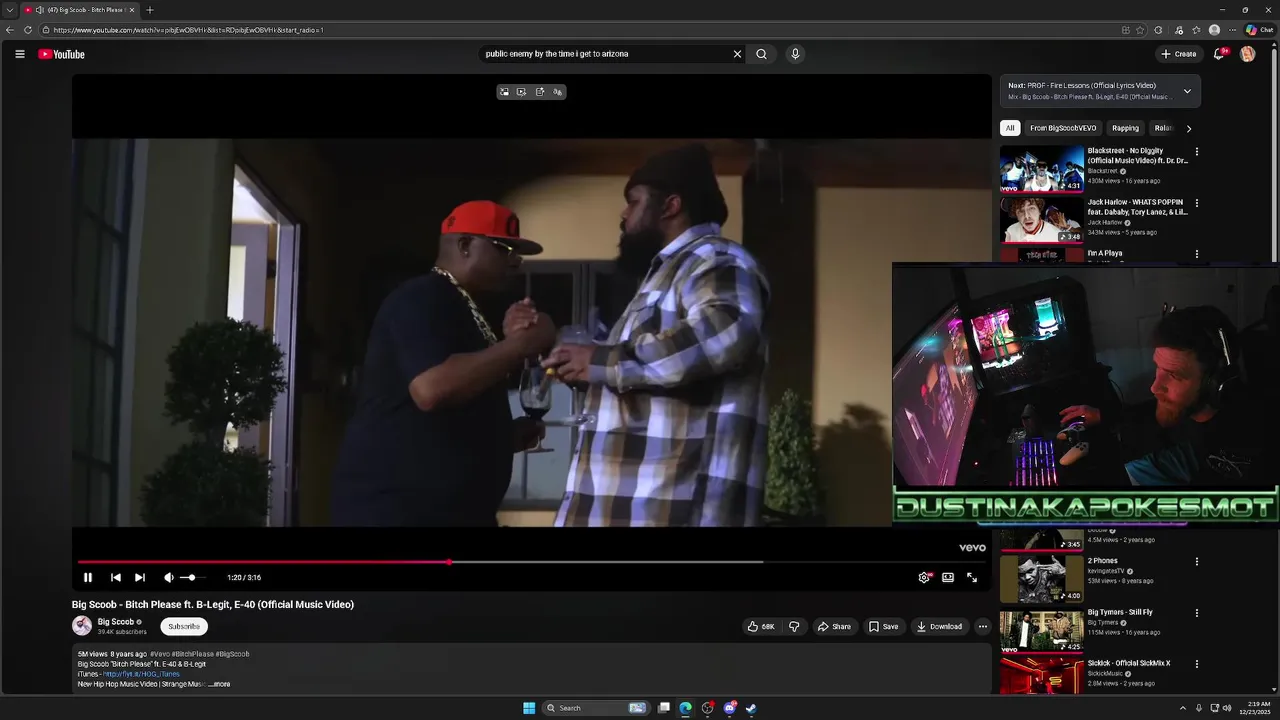This screenshot has width=1280, height=720.
Task: Open the Big Tymers Still Fly thumbnail
Action: (x=1042, y=630)
